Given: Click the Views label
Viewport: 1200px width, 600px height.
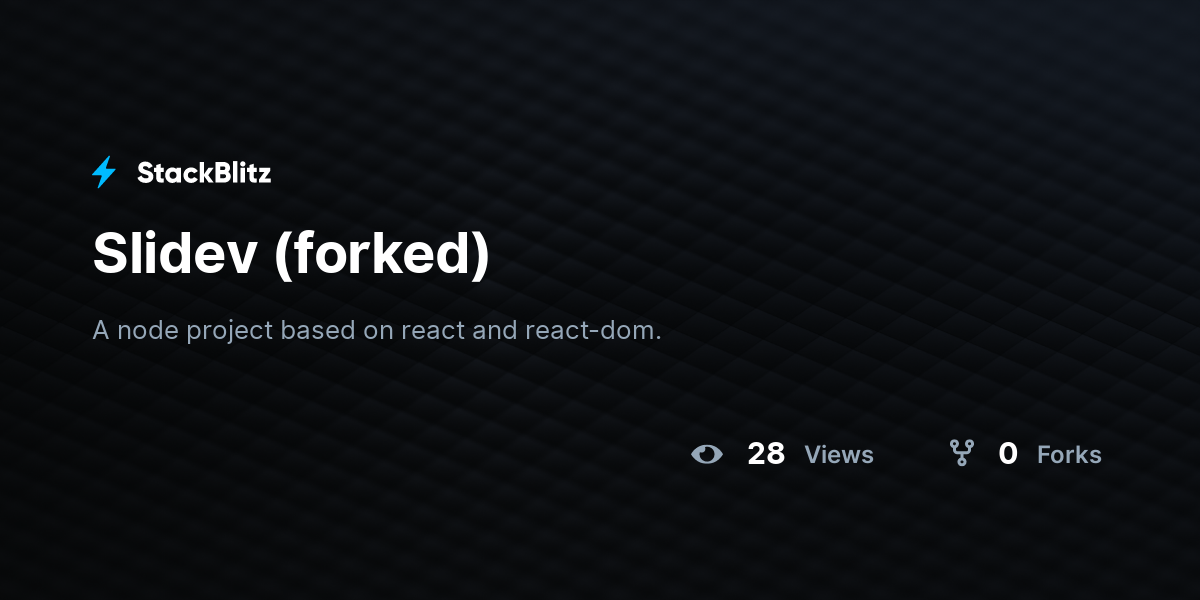Looking at the screenshot, I should click(x=839, y=455).
